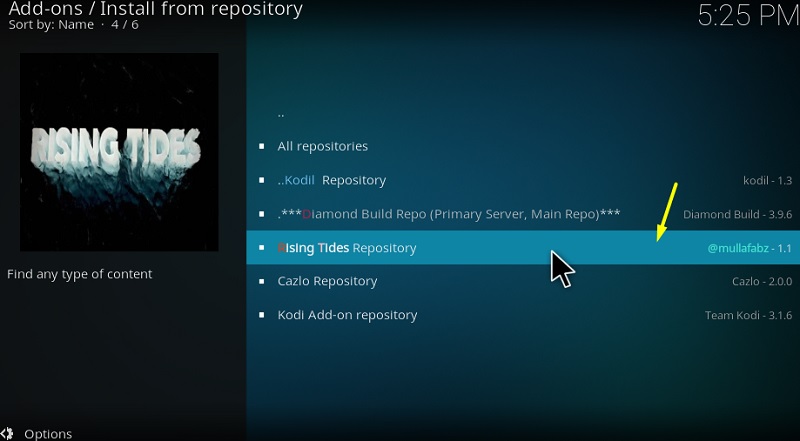Select the ..Kodil Repository row
Image resolution: width=800 pixels, height=441 pixels.
pyautogui.click(x=523, y=180)
